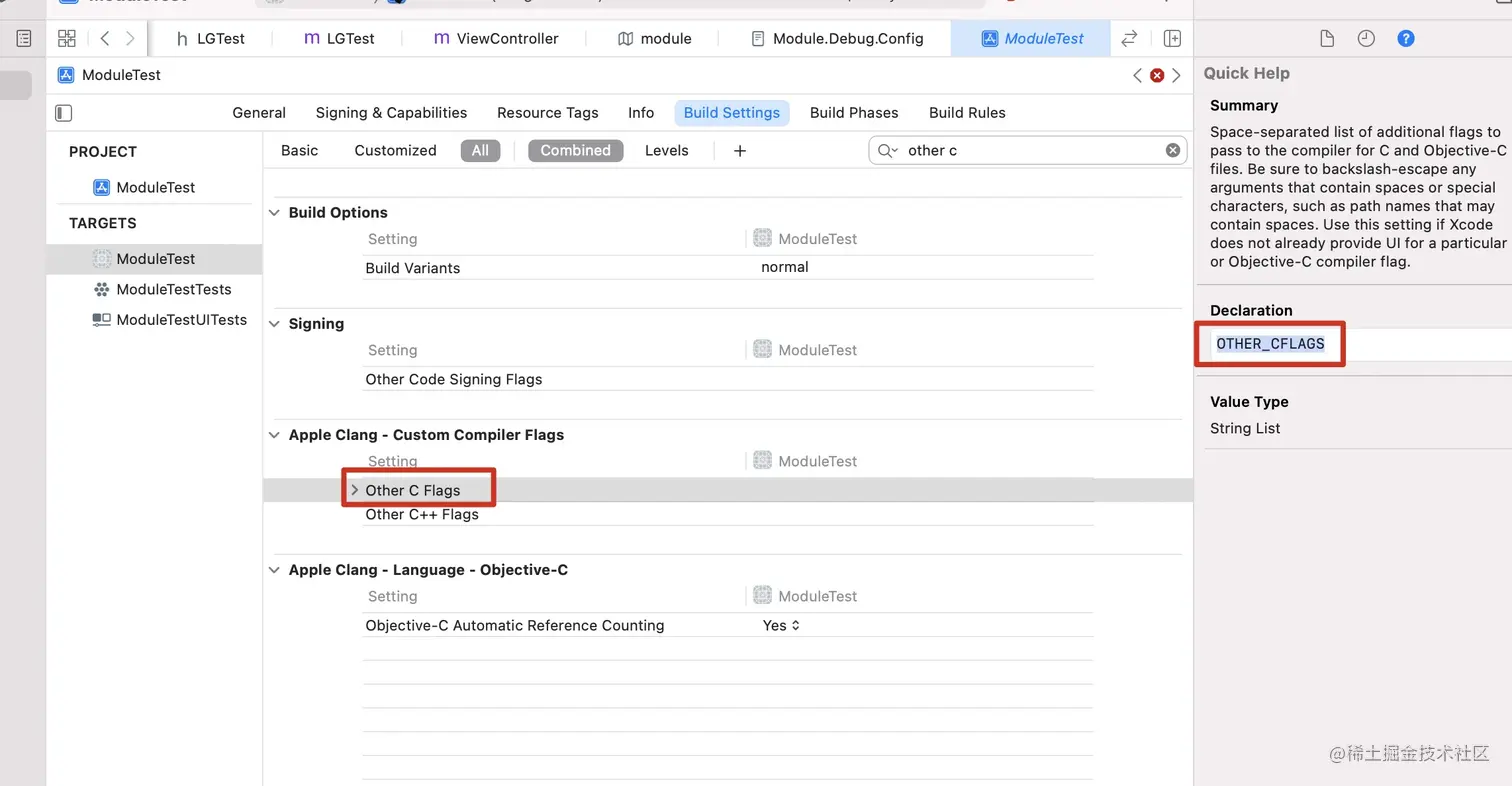Viewport: 1512px width, 786px height.
Task: Add an editor pane on the right
Action: [x=1172, y=39]
